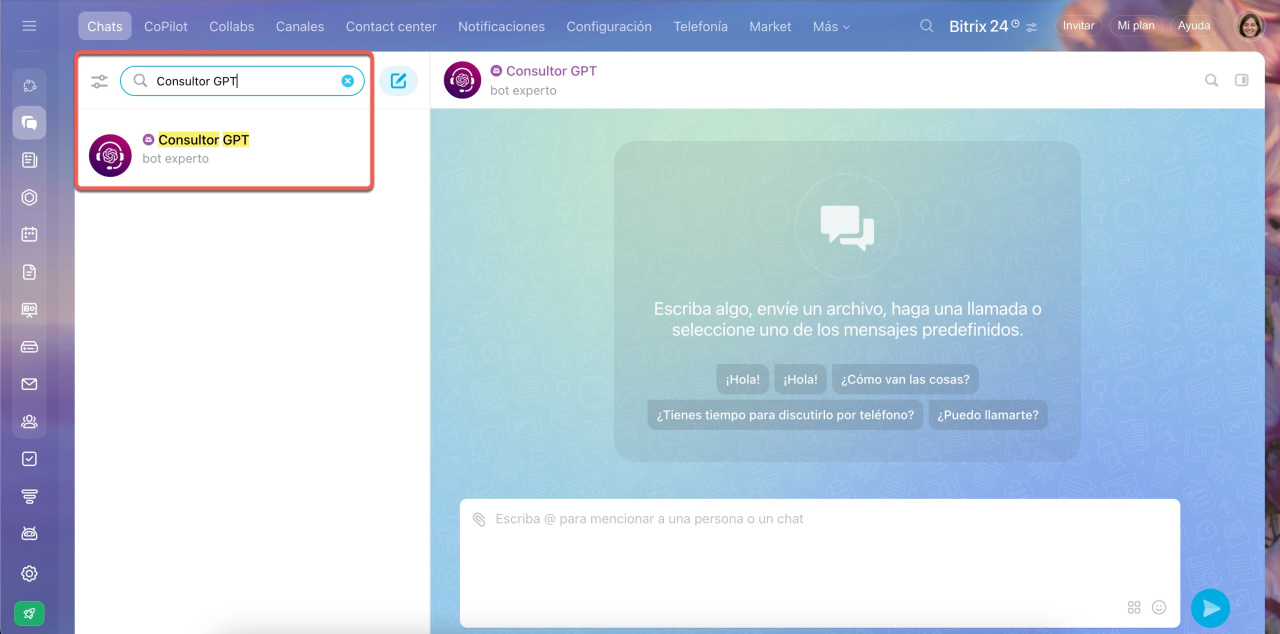The image size is (1280, 634).
Task: Open header sliders settings icon
Action: pyautogui.click(x=1032, y=26)
